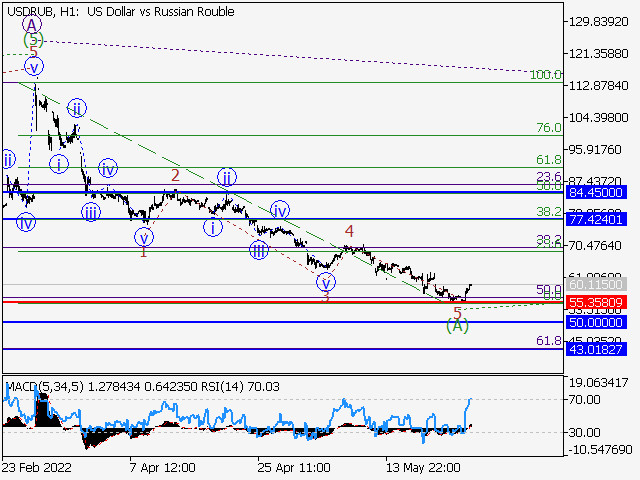Select the green (5) wave label
Image resolution: width=640 pixels, height=480 pixels.
33,40
